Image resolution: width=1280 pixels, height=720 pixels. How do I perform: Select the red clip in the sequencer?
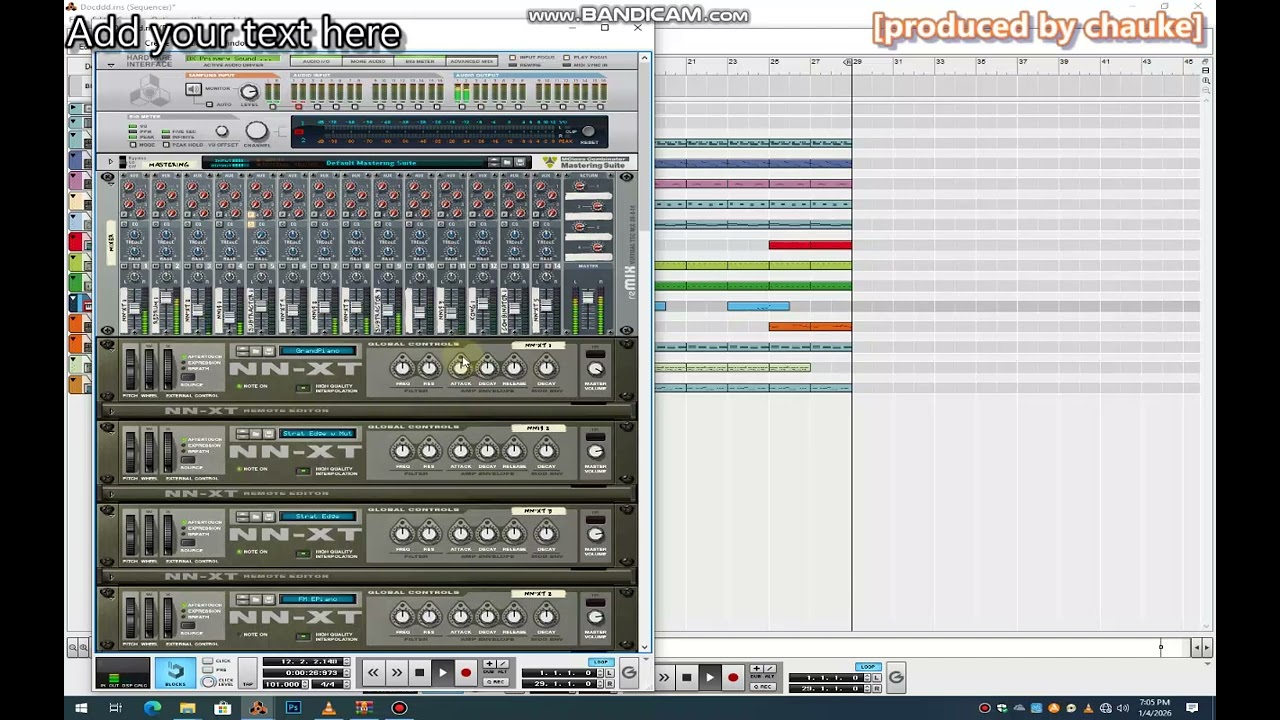[810, 245]
